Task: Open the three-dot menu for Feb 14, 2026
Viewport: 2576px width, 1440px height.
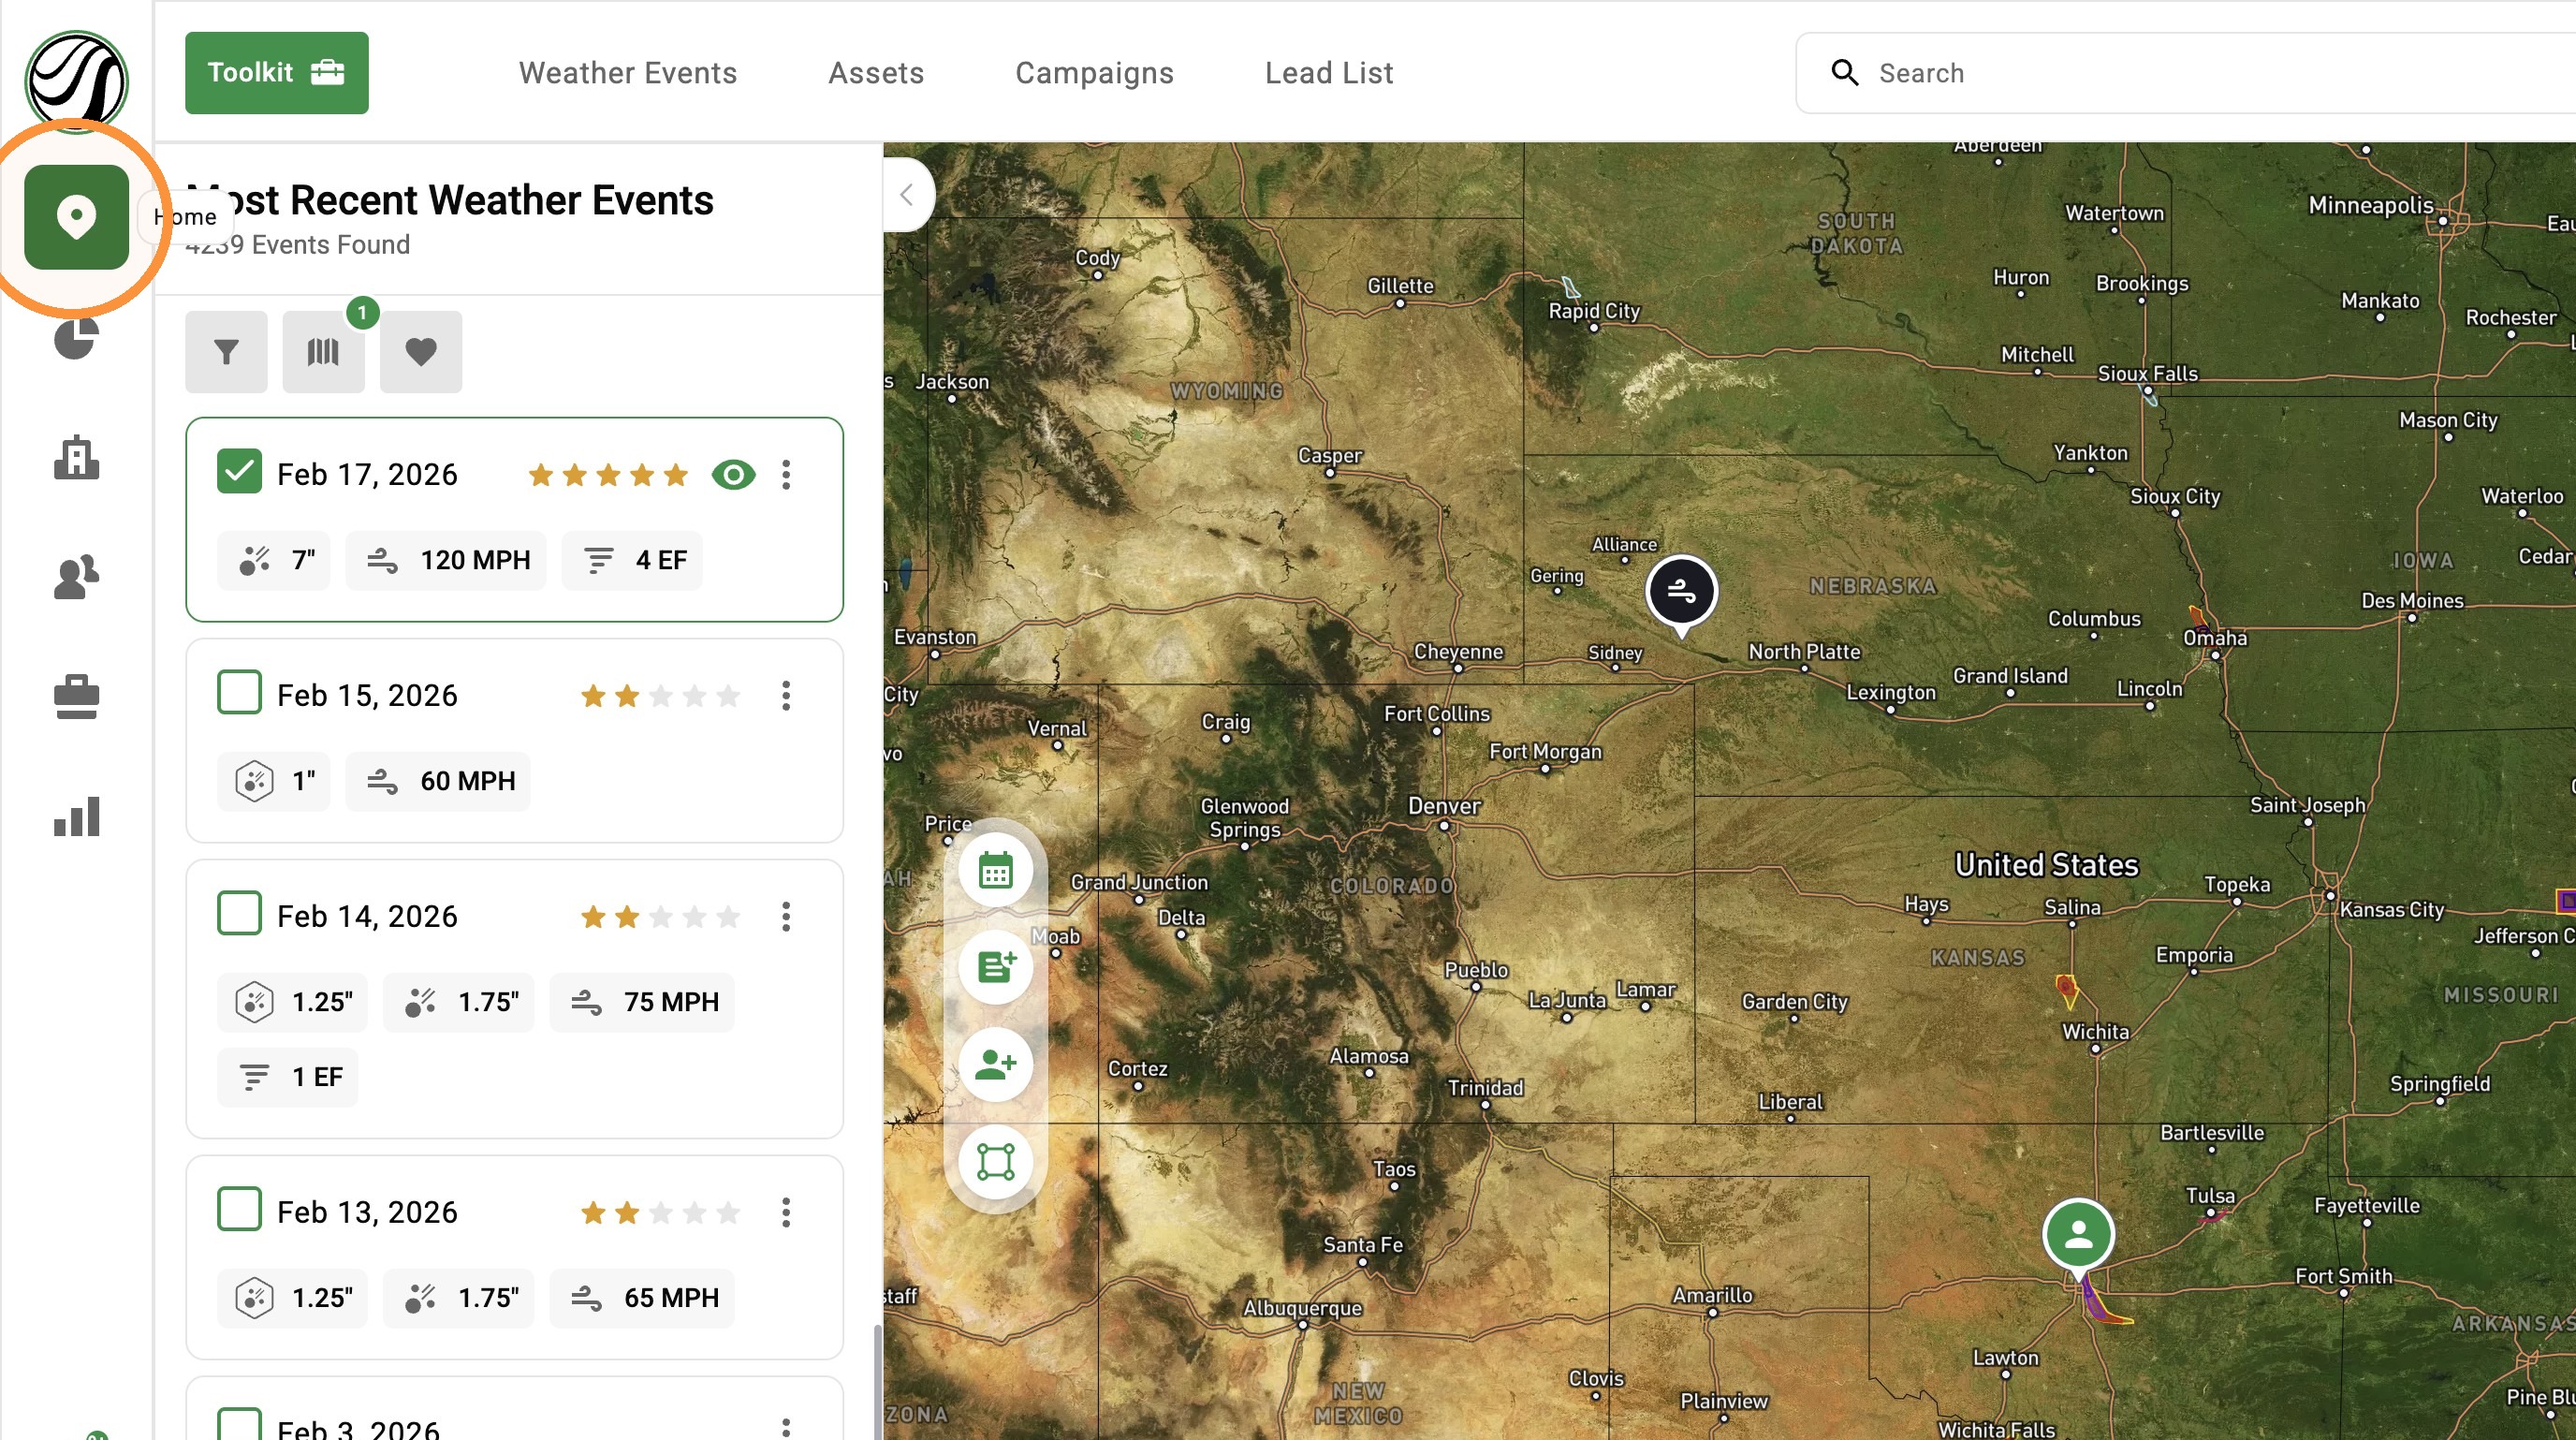Action: 786,916
